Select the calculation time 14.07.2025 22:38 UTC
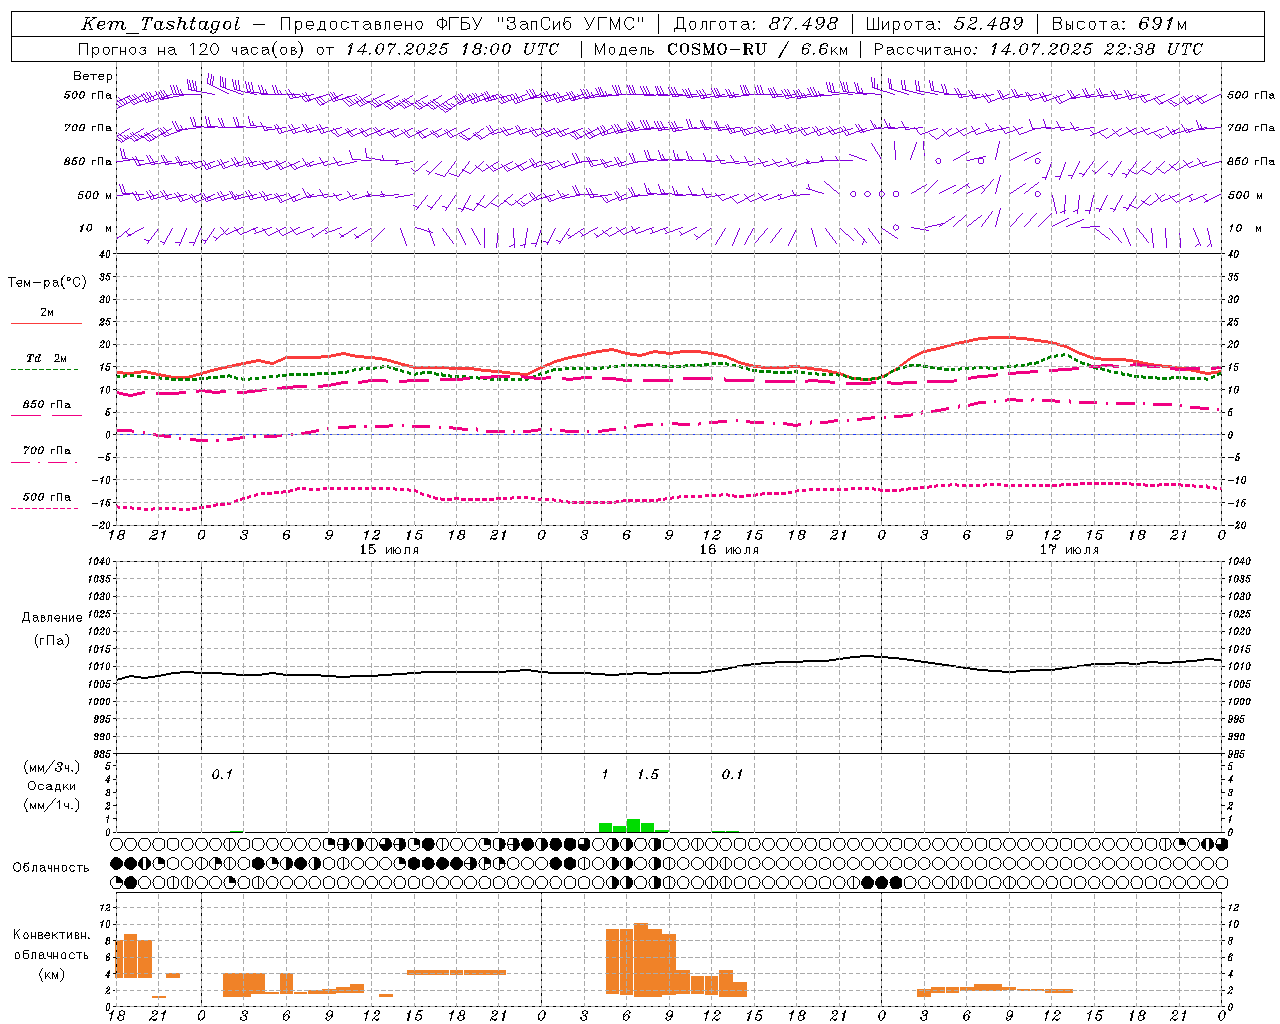This screenshot has width=1280, height=1024. point(1096,49)
